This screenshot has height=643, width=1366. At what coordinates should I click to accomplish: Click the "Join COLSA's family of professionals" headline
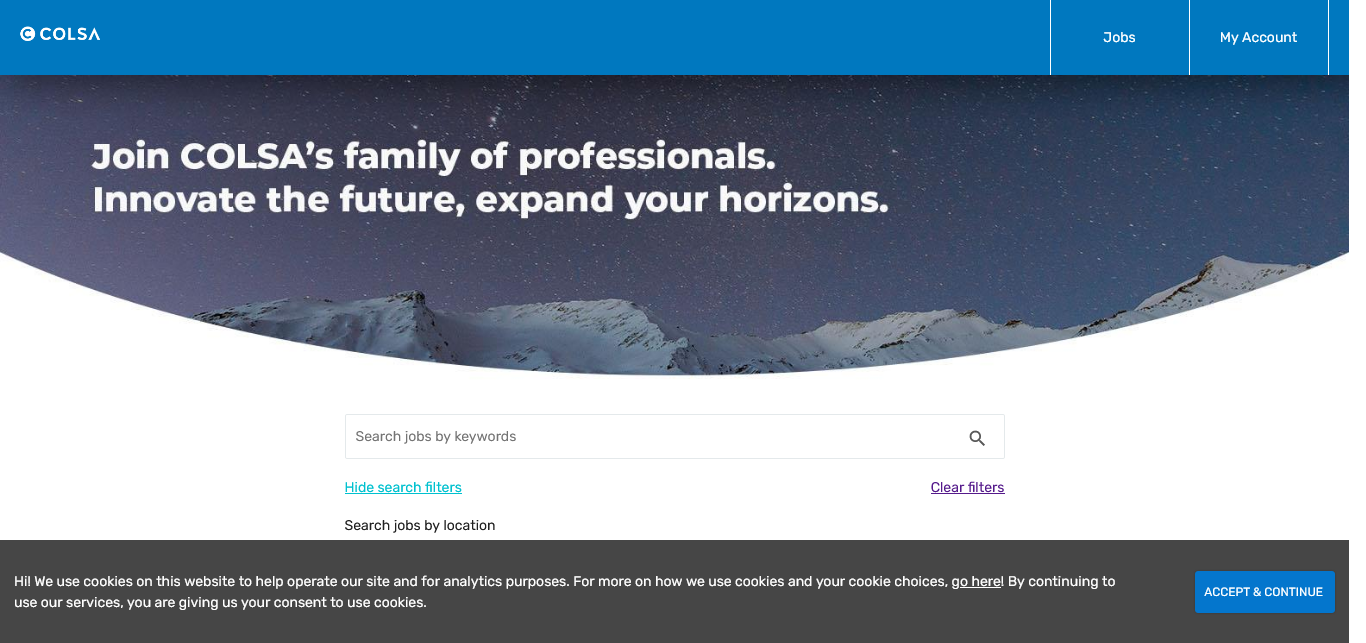[x=434, y=157]
